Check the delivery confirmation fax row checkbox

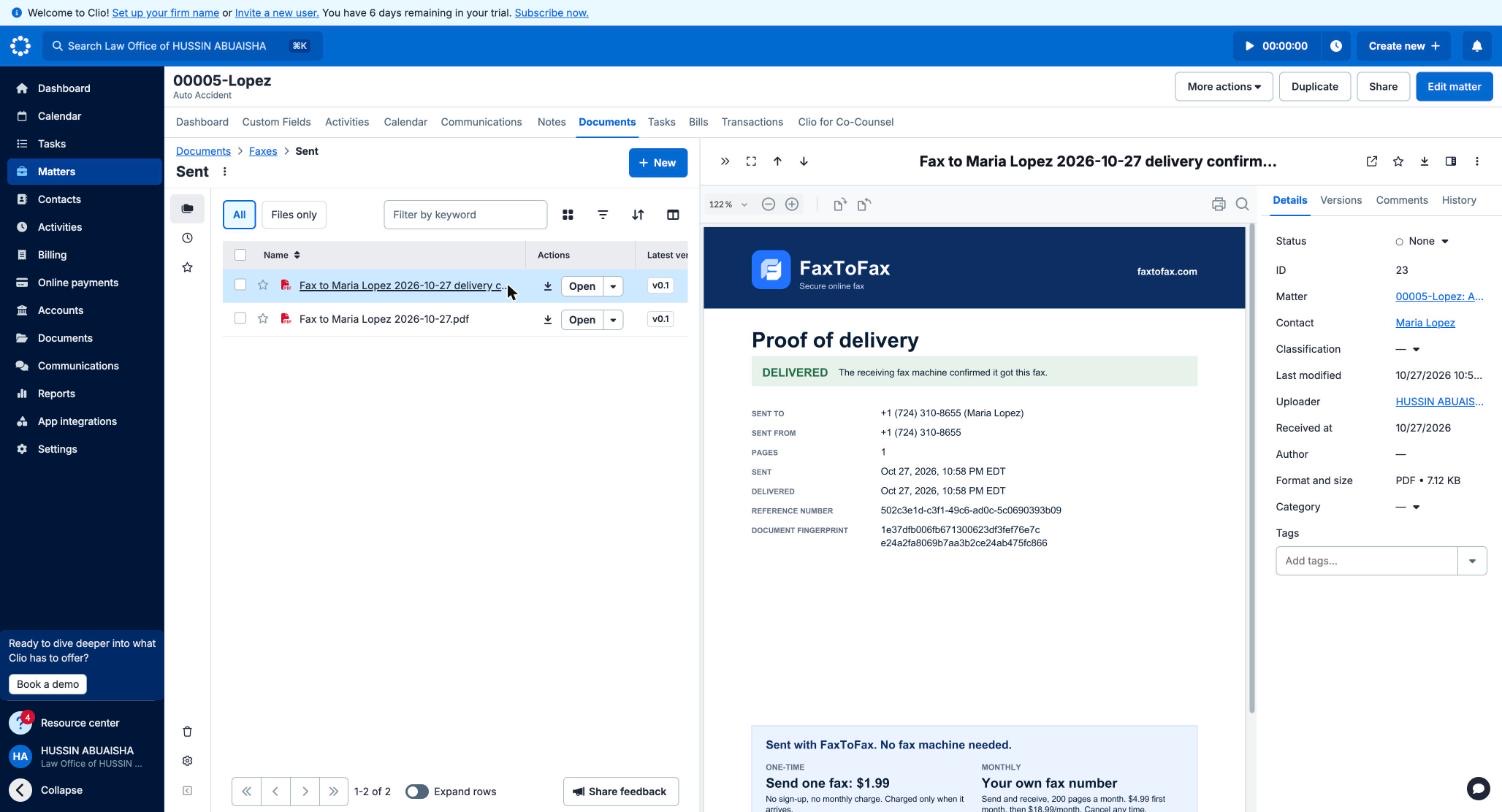point(240,286)
